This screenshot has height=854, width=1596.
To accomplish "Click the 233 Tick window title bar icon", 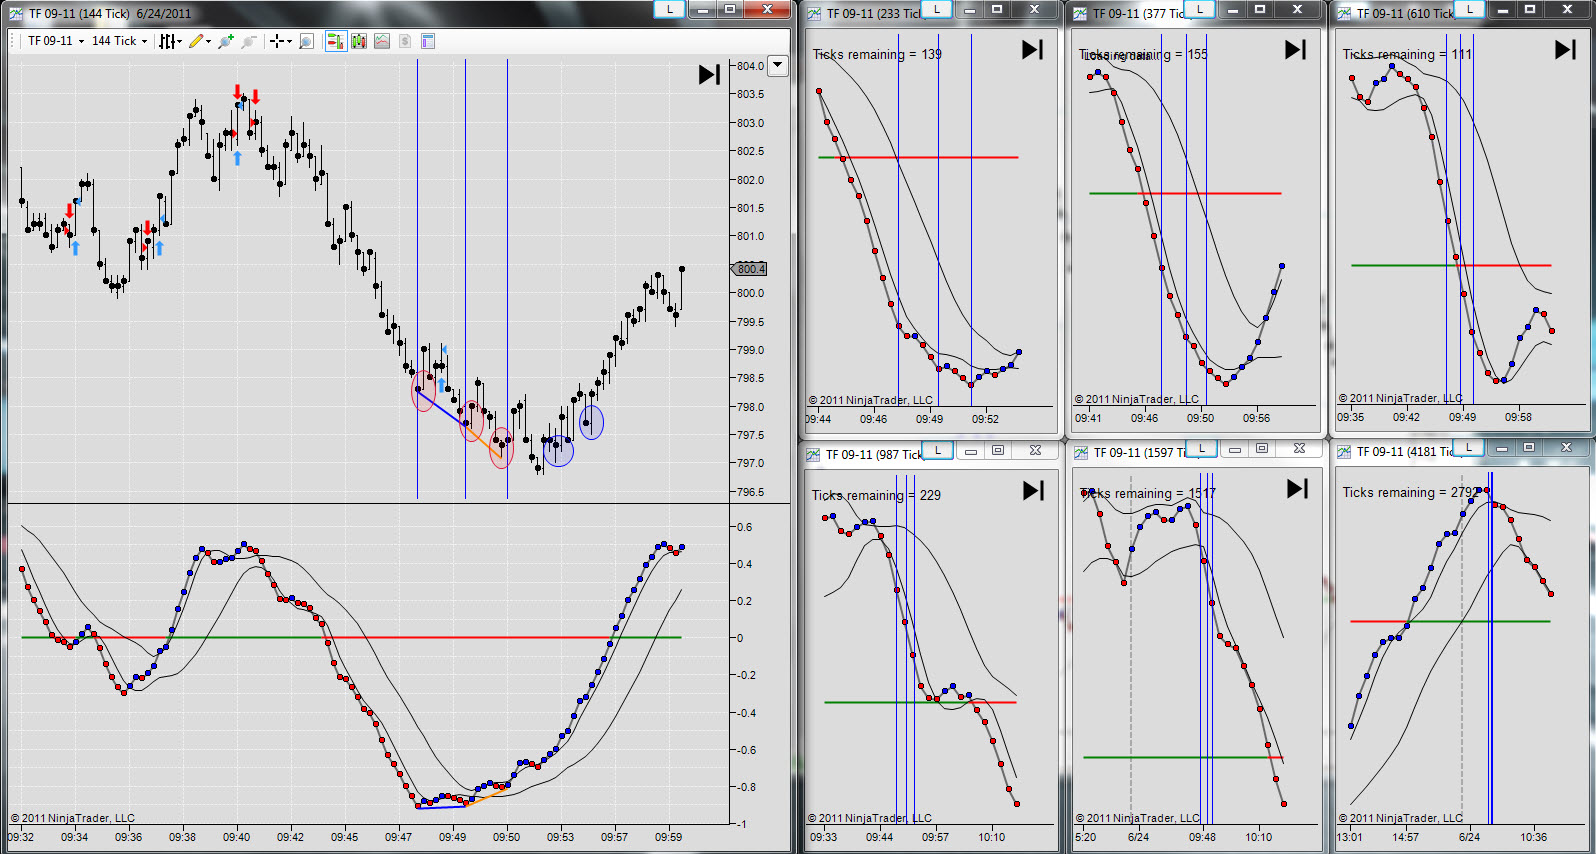I will pos(814,14).
